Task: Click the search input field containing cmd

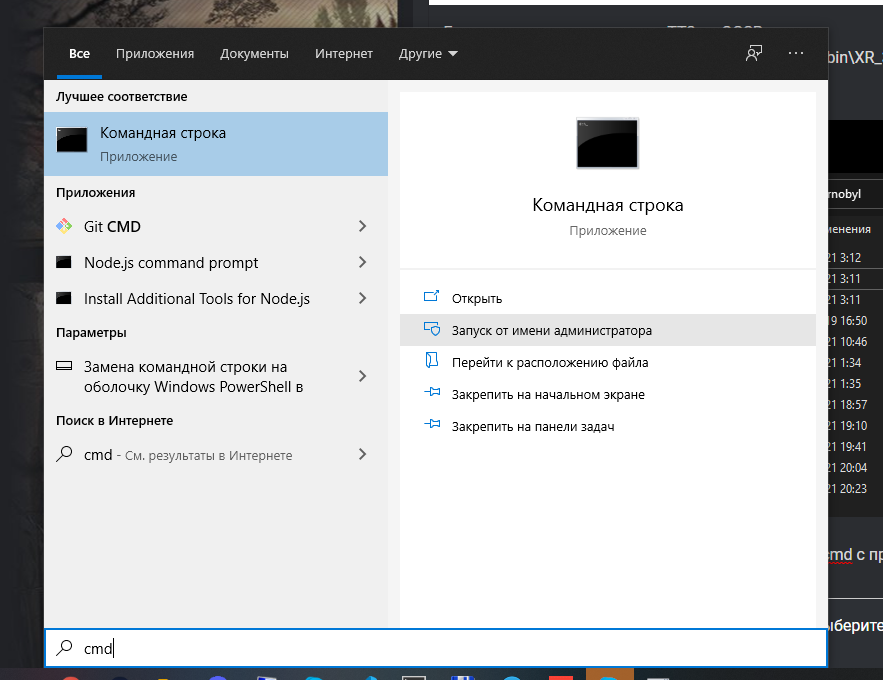Action: (450, 648)
